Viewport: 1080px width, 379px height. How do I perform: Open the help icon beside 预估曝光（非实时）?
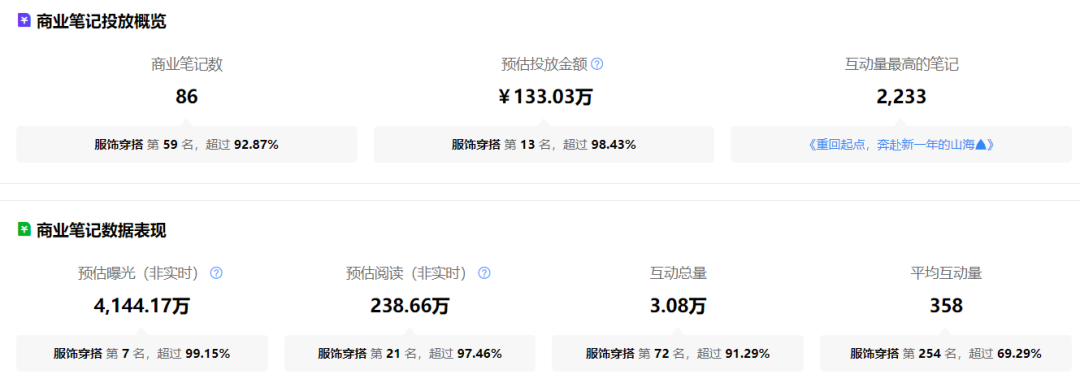click(216, 273)
